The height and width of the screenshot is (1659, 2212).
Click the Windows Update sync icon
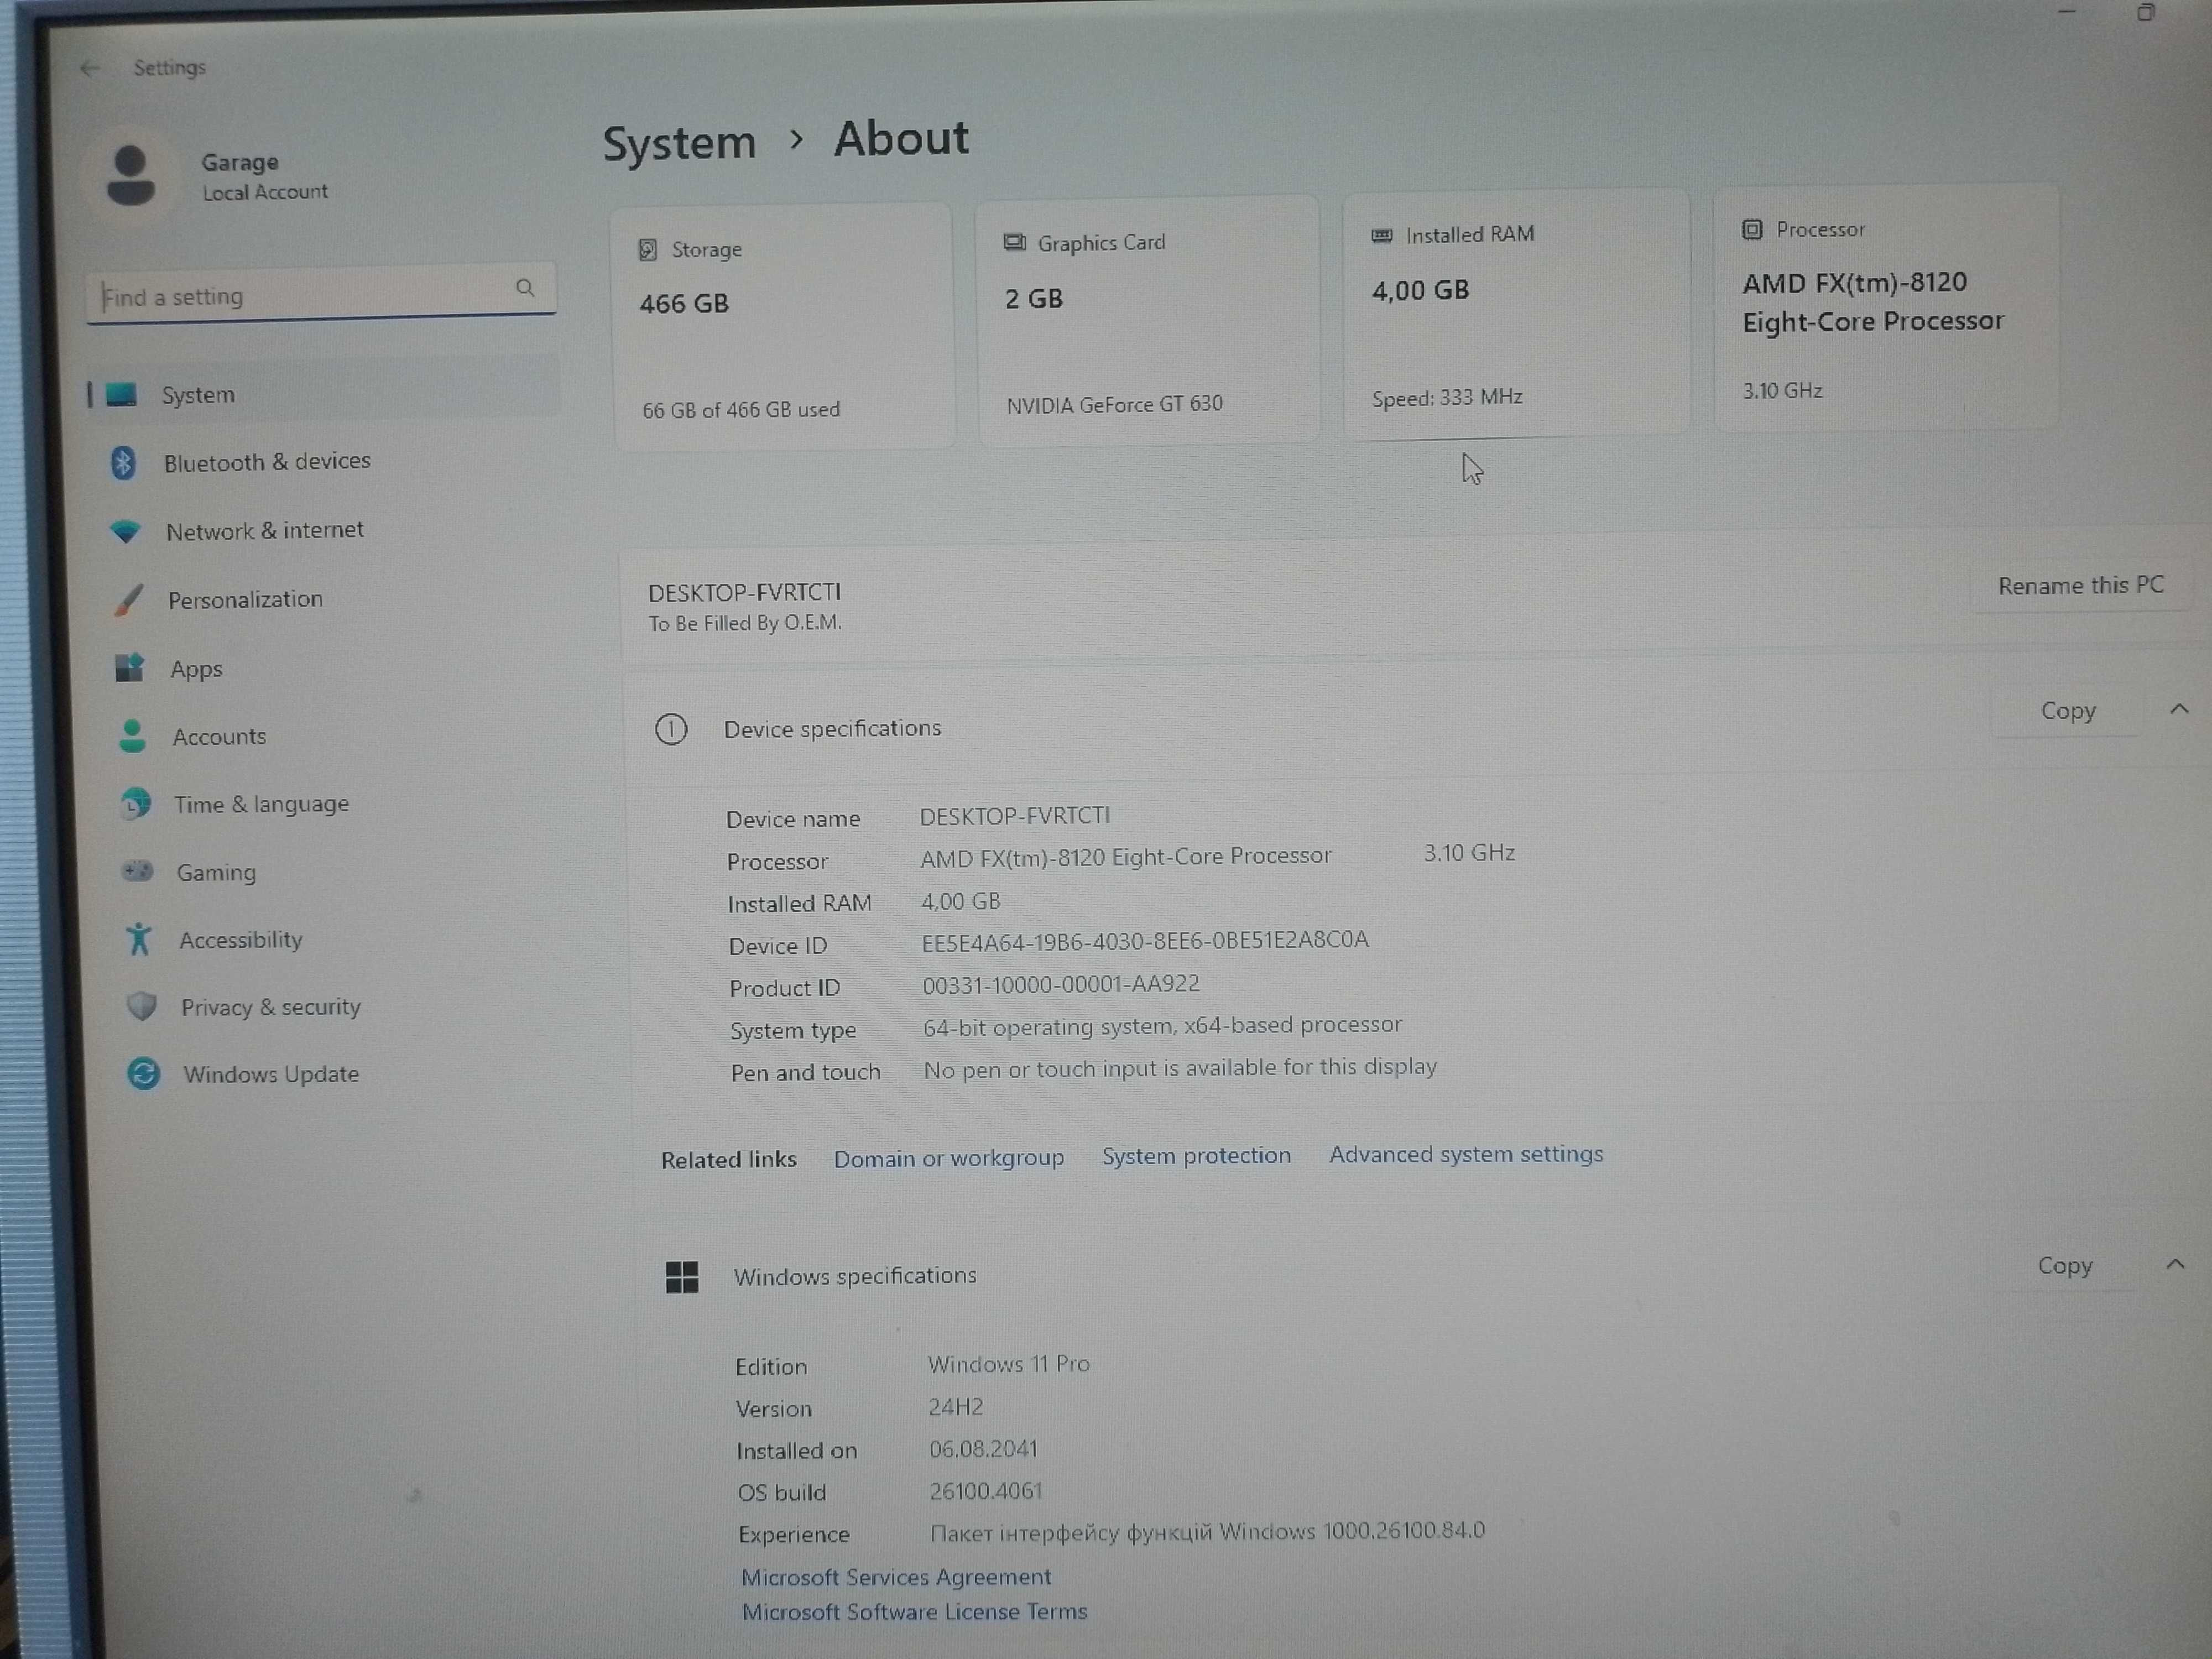144,1074
